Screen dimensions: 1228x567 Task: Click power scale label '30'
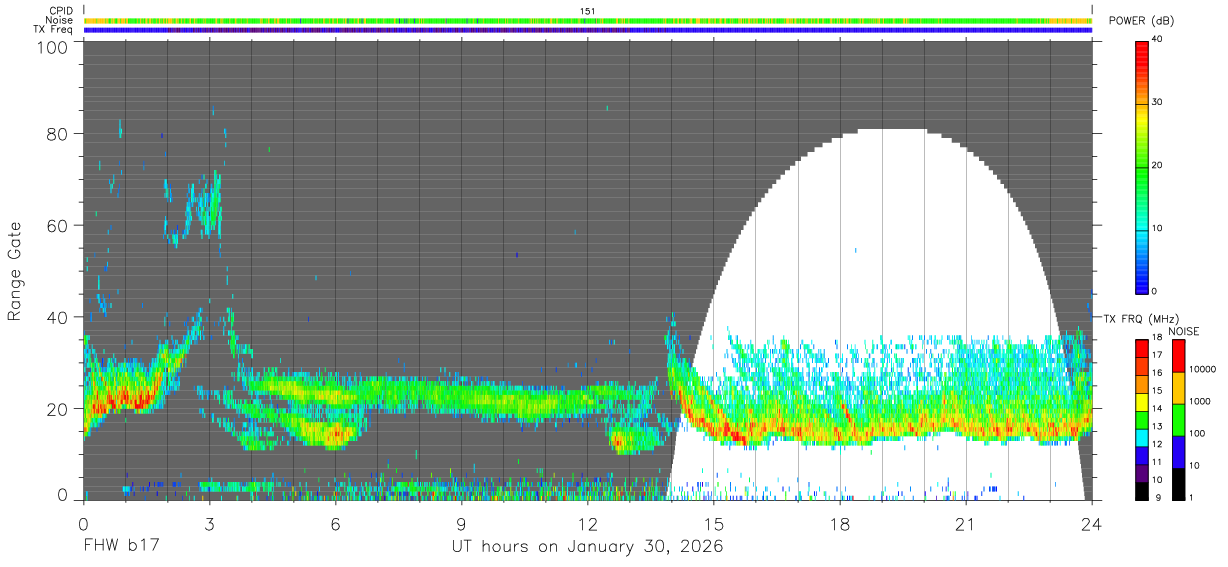pyautogui.click(x=1158, y=103)
